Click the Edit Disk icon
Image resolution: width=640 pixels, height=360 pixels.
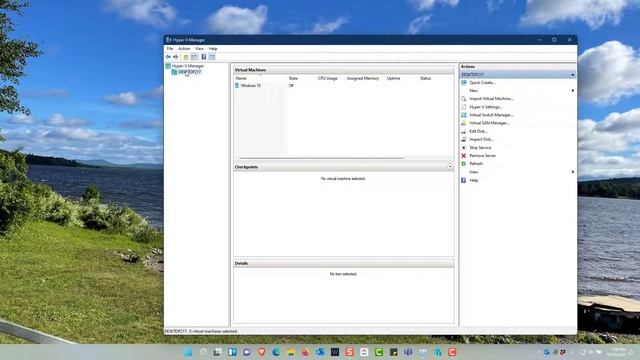pyautogui.click(x=464, y=131)
